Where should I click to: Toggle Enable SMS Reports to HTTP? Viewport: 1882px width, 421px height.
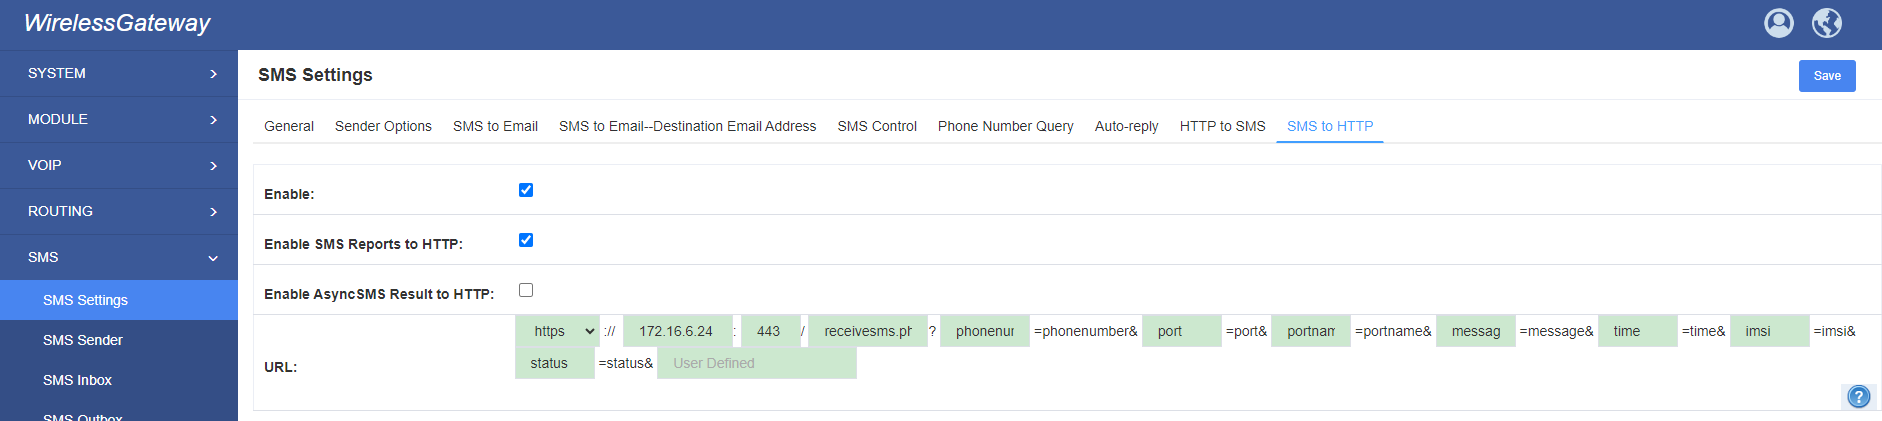526,240
